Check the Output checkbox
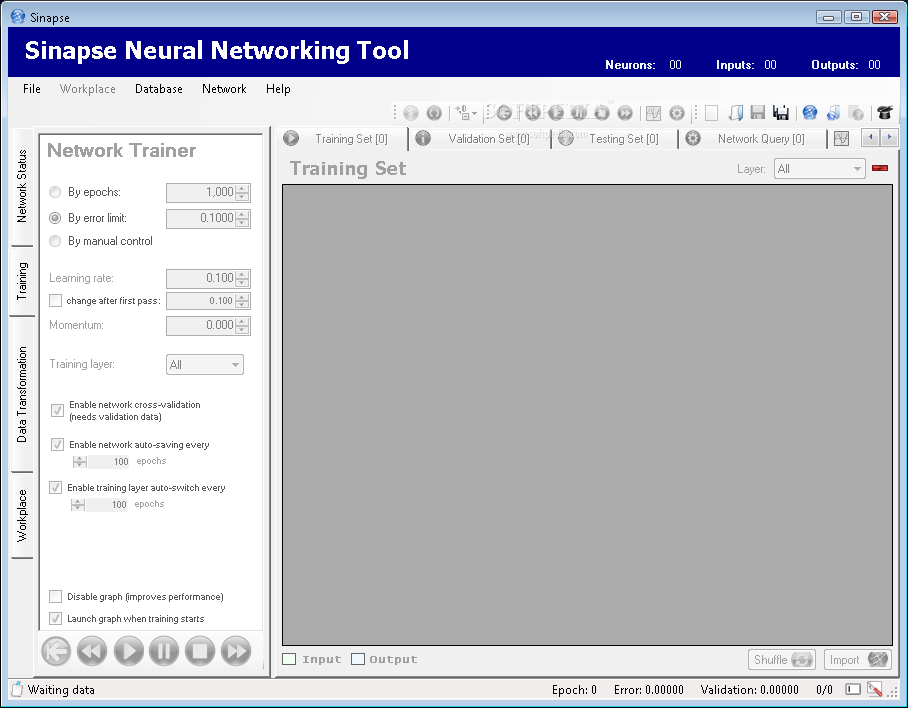908x708 pixels. 358,659
